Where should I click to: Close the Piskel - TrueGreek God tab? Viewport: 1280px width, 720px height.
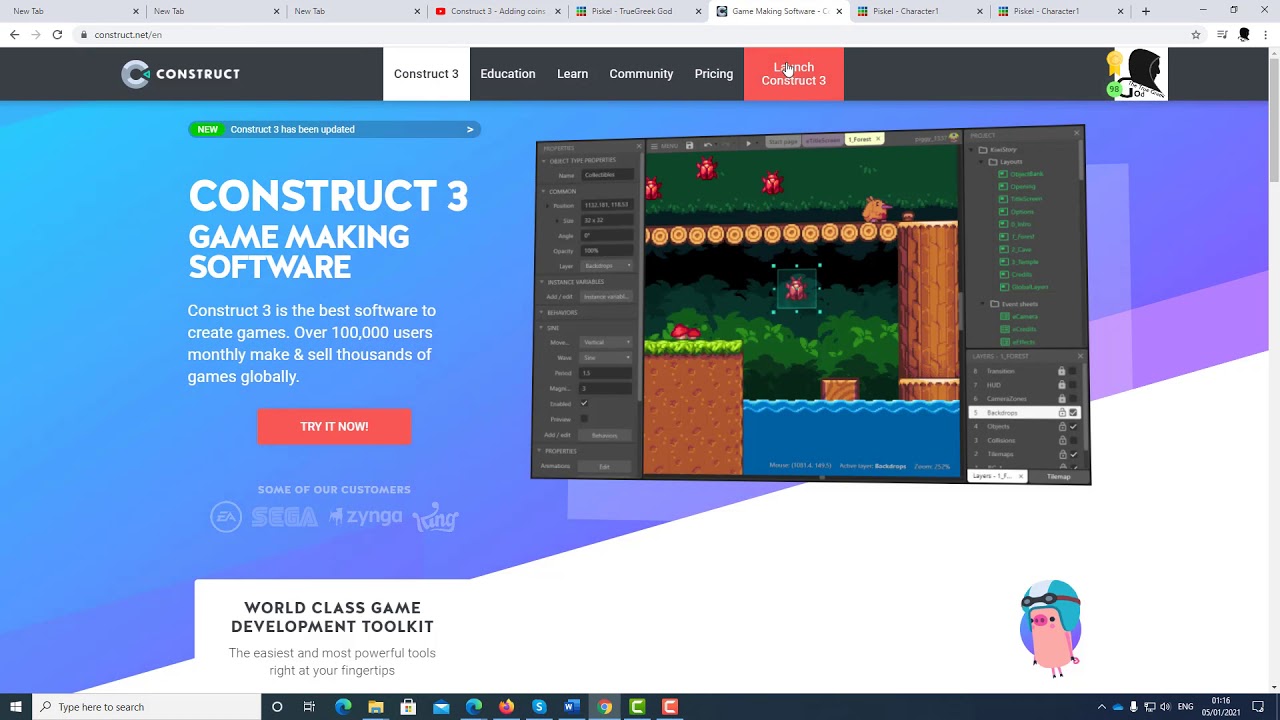(698, 11)
